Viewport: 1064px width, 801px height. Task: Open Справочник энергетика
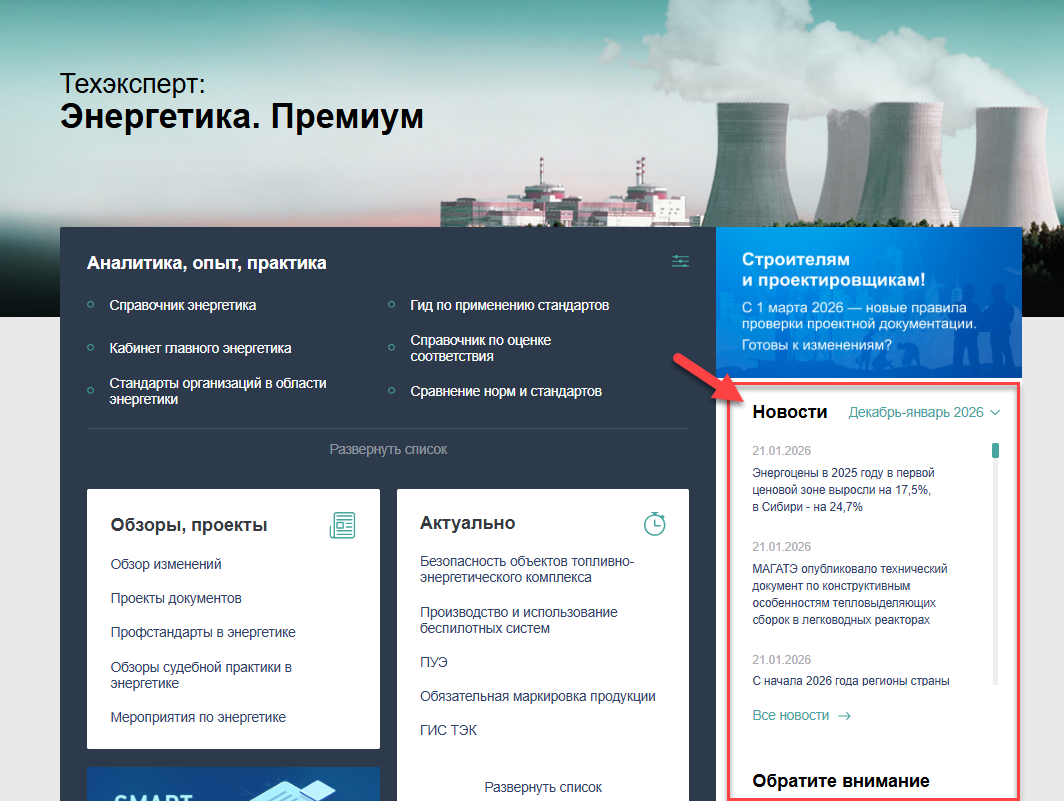182,305
